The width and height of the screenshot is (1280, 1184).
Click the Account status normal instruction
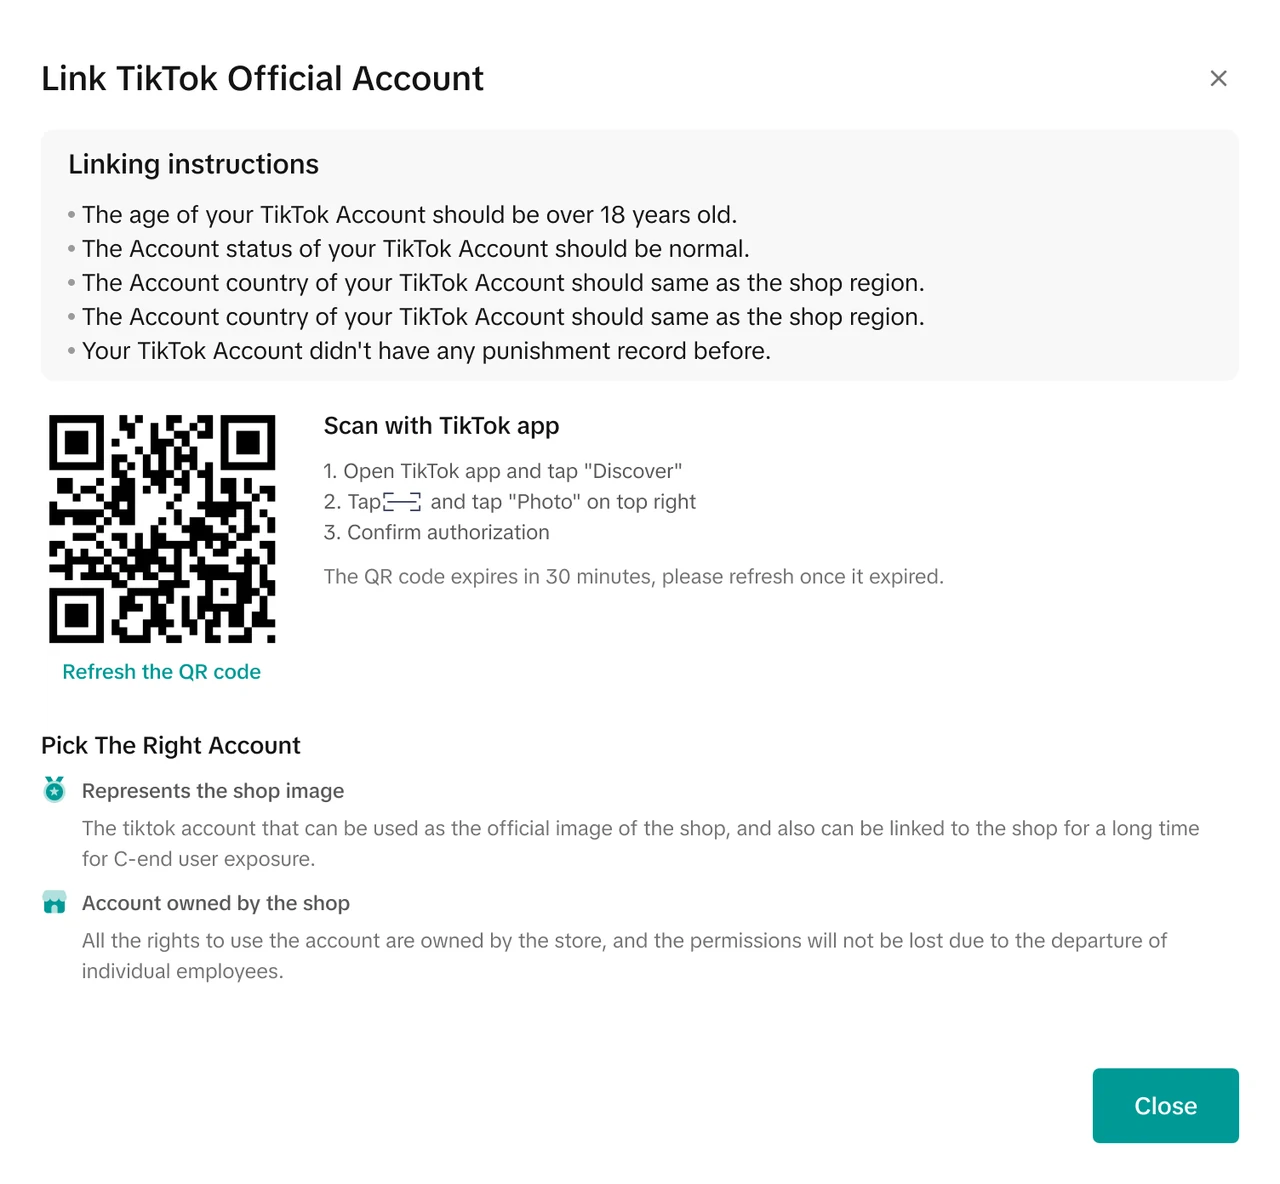coord(415,249)
